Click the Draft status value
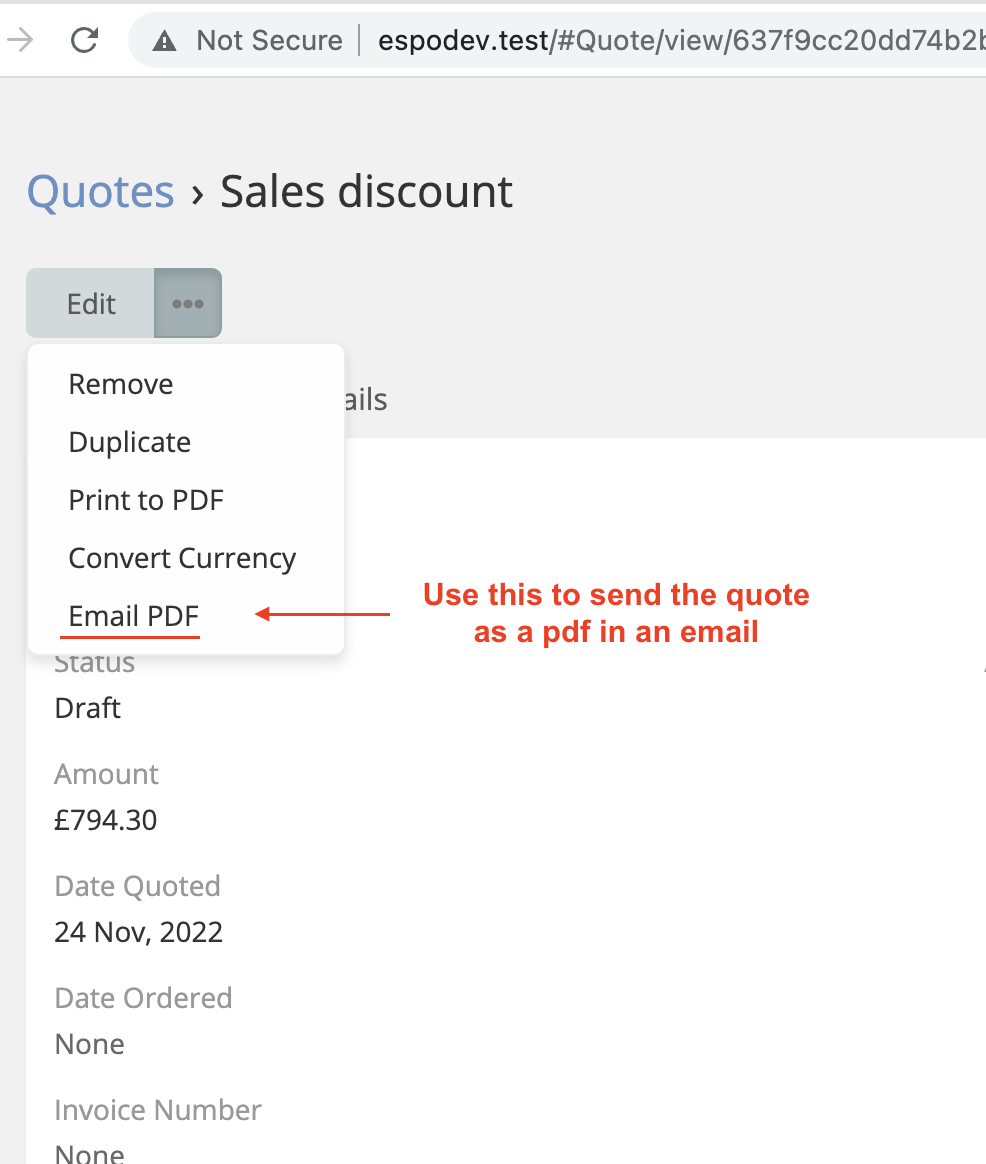The width and height of the screenshot is (986, 1164). (88, 708)
